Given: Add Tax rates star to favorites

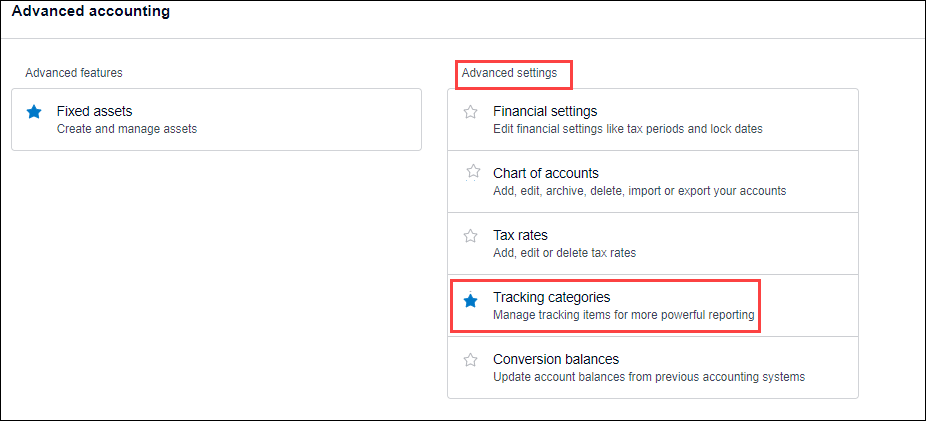Looking at the screenshot, I should (470, 236).
